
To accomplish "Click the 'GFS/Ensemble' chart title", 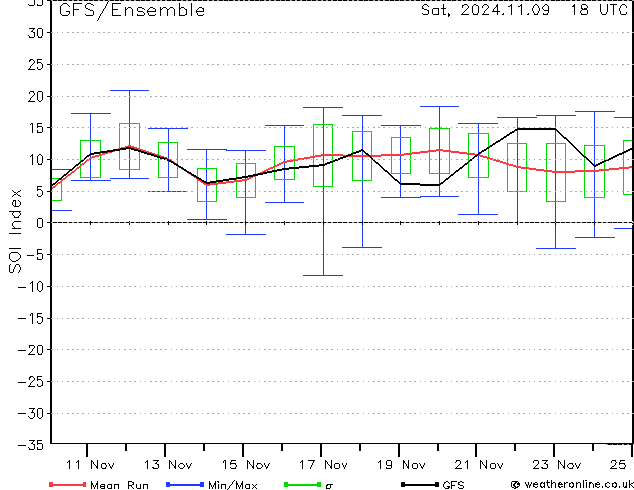I will coord(132,10).
